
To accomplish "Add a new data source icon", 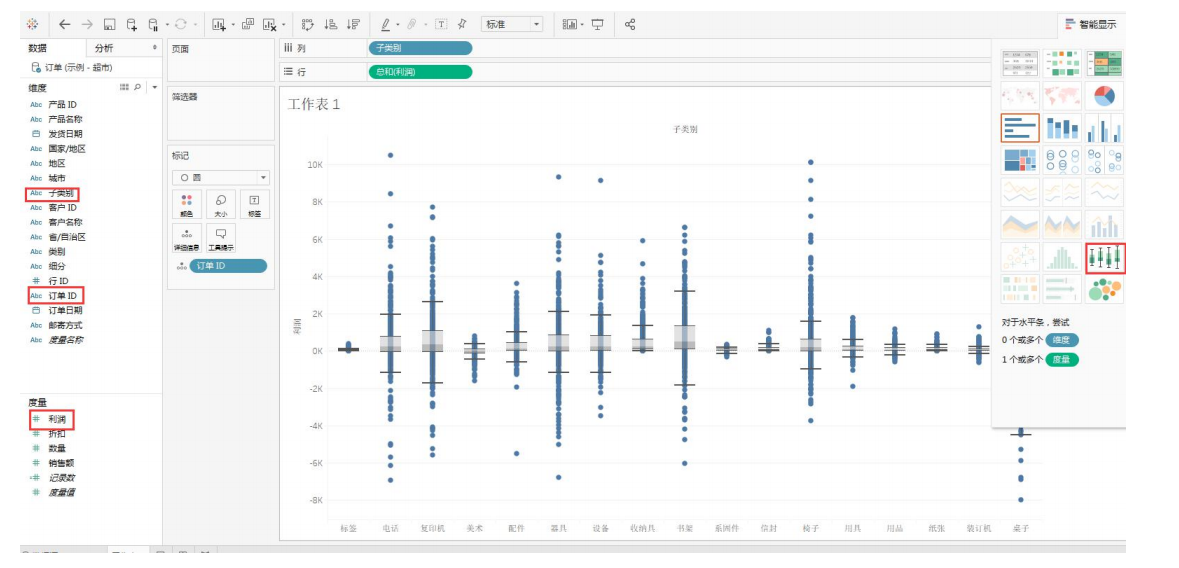I will pyautogui.click(x=132, y=24).
